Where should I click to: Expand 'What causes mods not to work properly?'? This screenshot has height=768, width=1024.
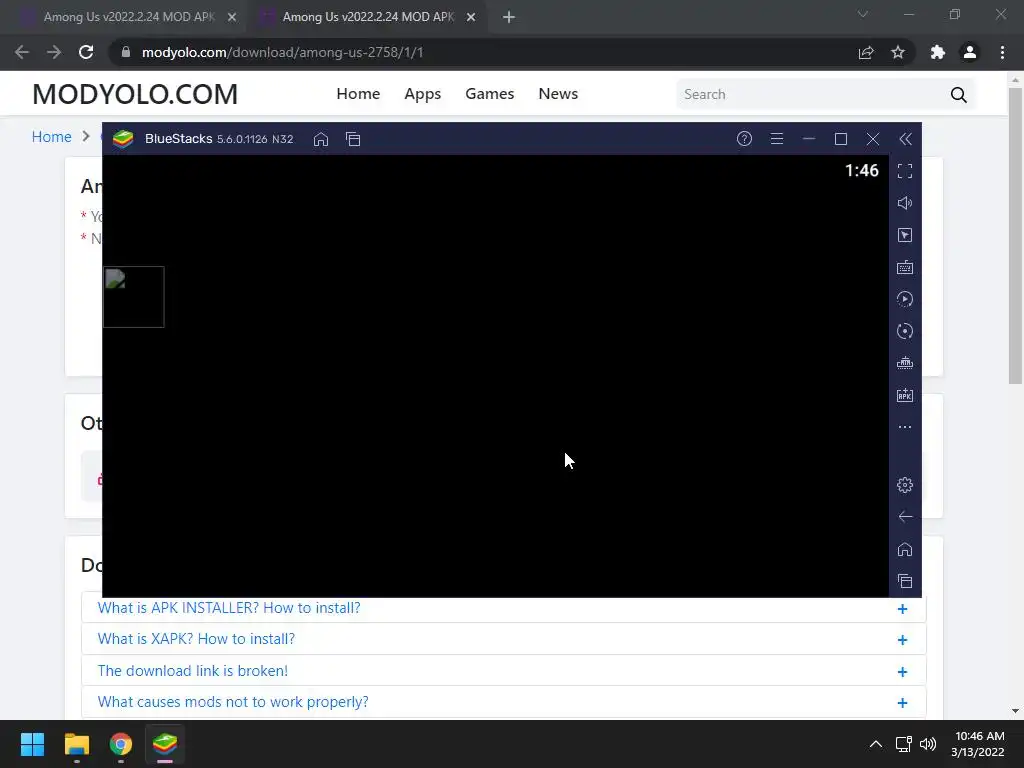pos(504,702)
